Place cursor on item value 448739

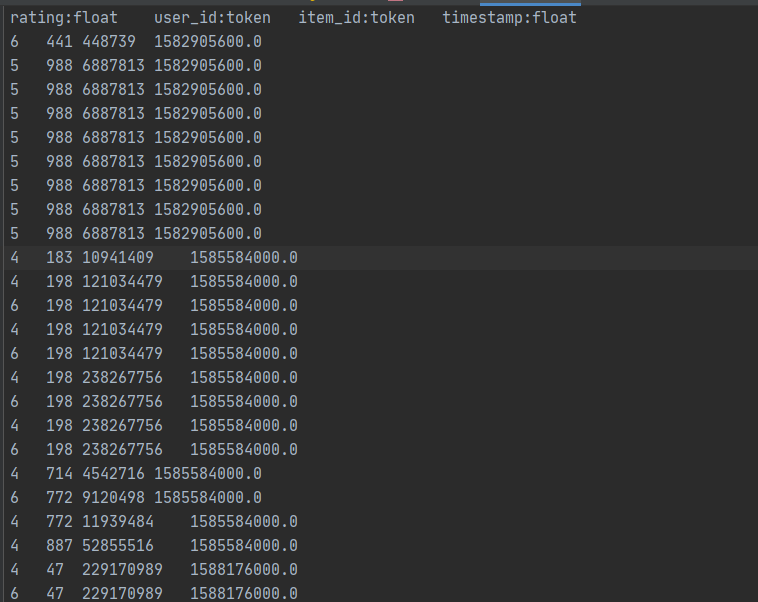tap(113, 42)
